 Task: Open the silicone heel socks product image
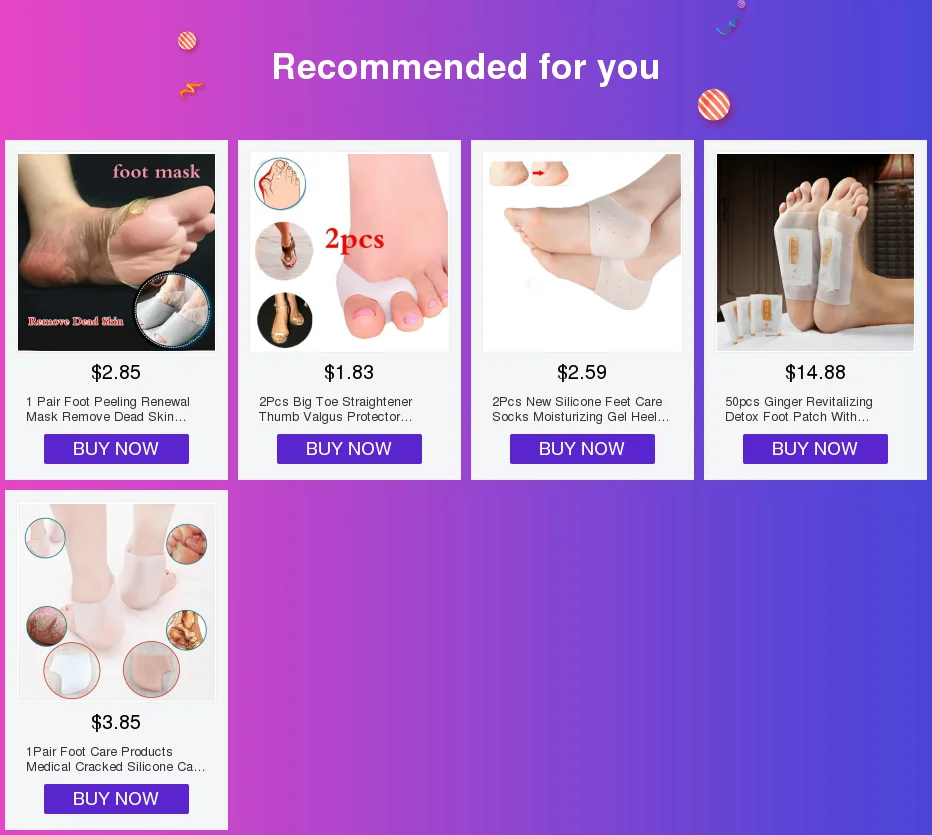pos(582,252)
